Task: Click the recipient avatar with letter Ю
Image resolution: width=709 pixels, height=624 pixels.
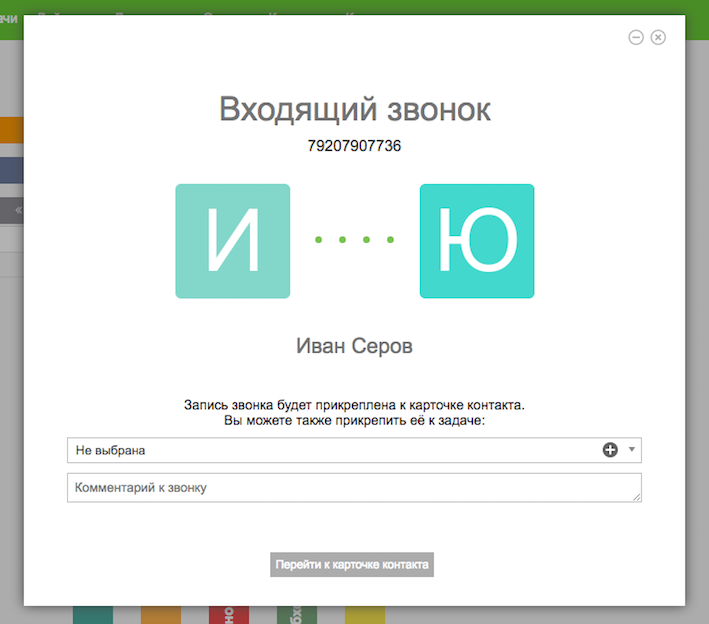Action: pos(477,241)
